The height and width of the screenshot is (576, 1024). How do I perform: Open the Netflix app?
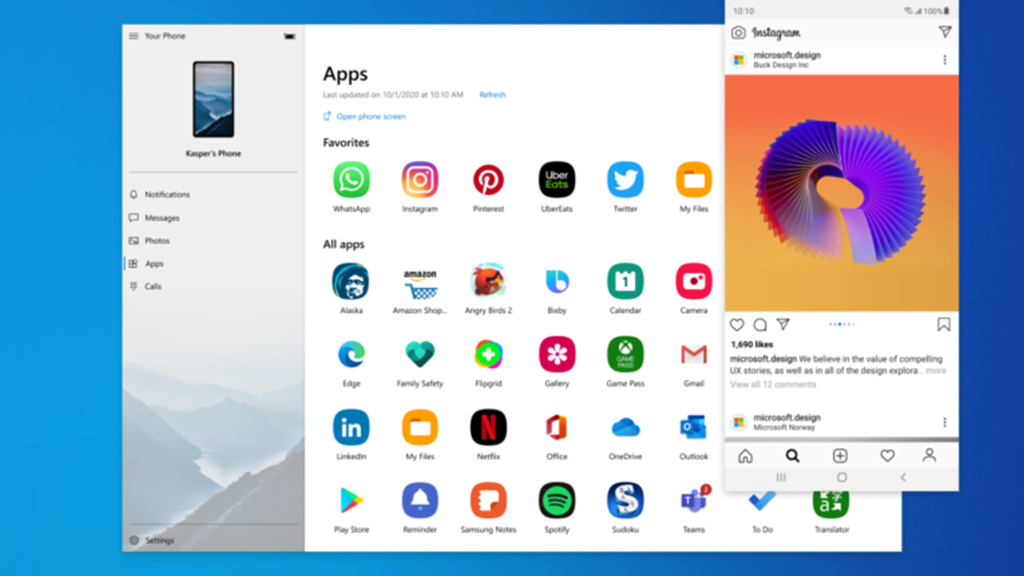(x=488, y=428)
